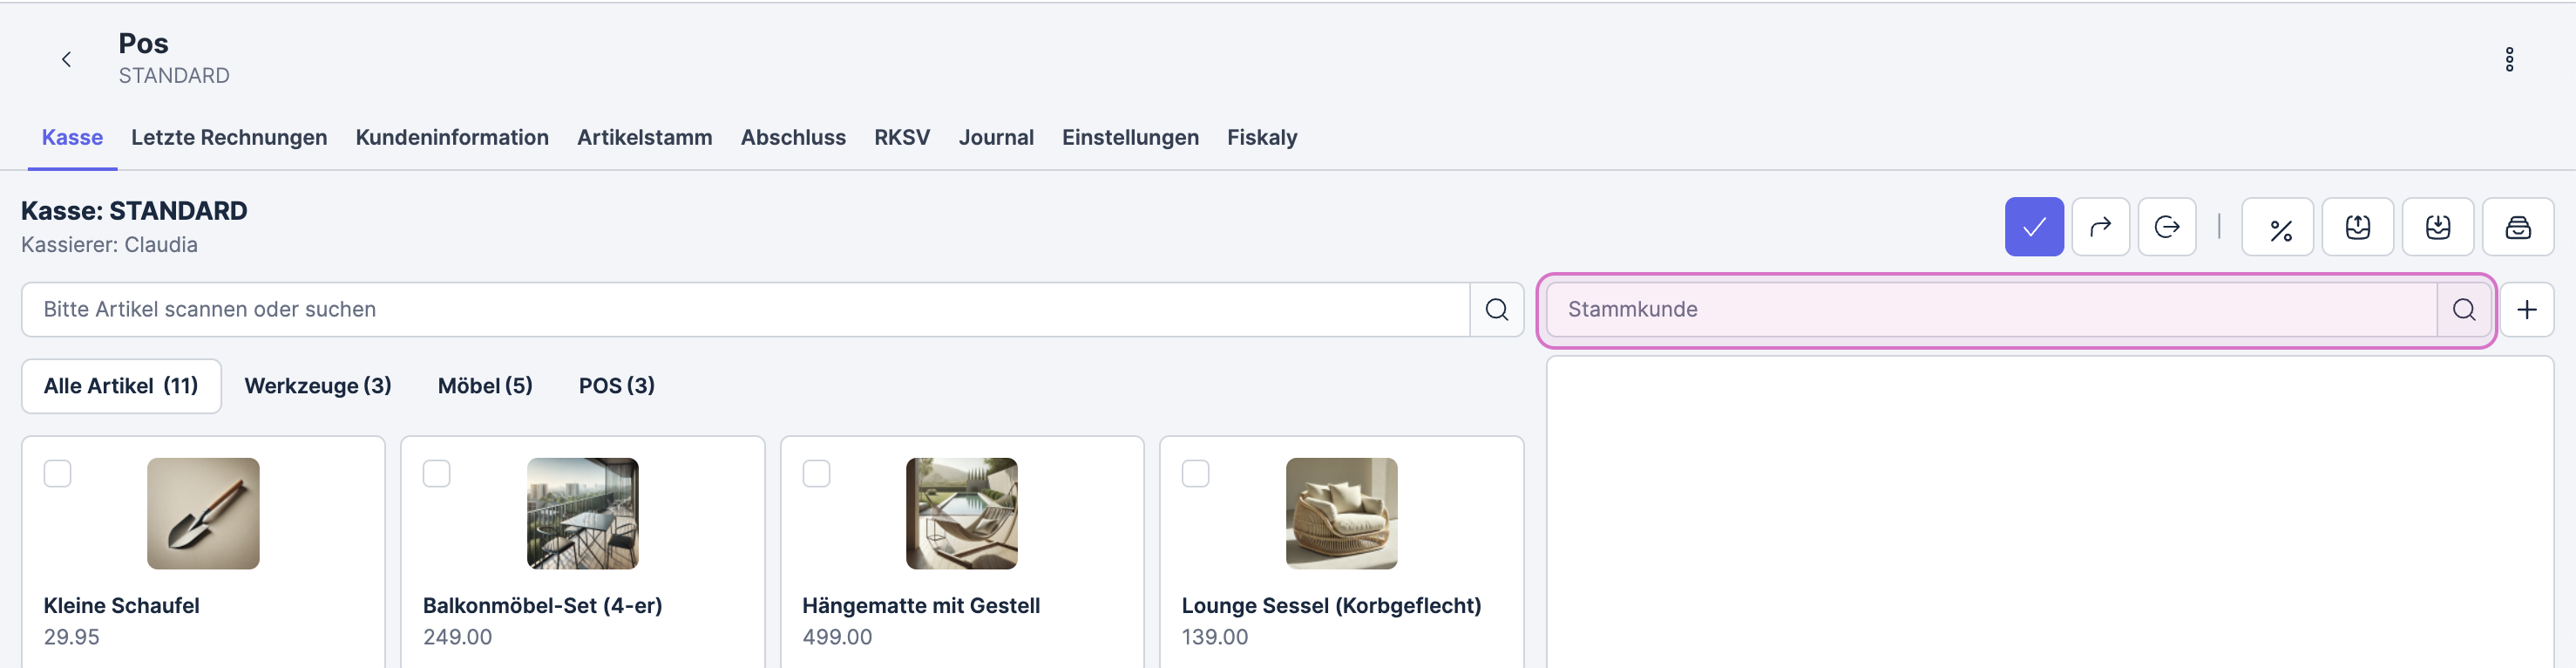Open the Artikelstamm tab
Viewport: 2576px width, 668px height.
tap(644, 137)
